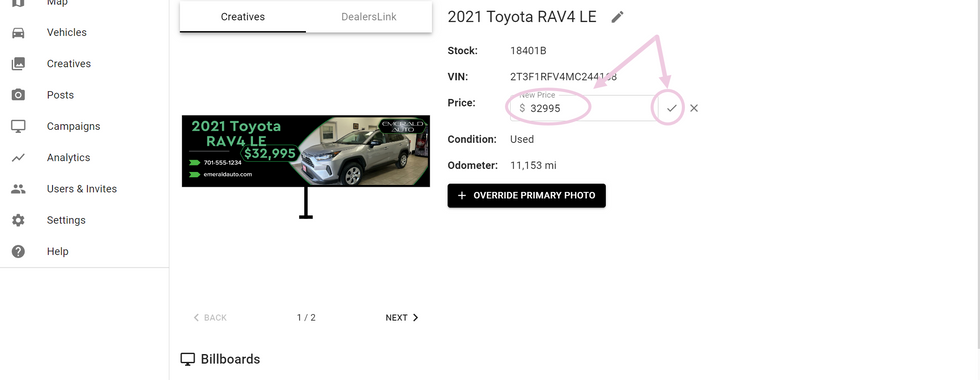Click the Creatives image icon in sidebar
This screenshot has height=380, width=980.
click(x=18, y=64)
